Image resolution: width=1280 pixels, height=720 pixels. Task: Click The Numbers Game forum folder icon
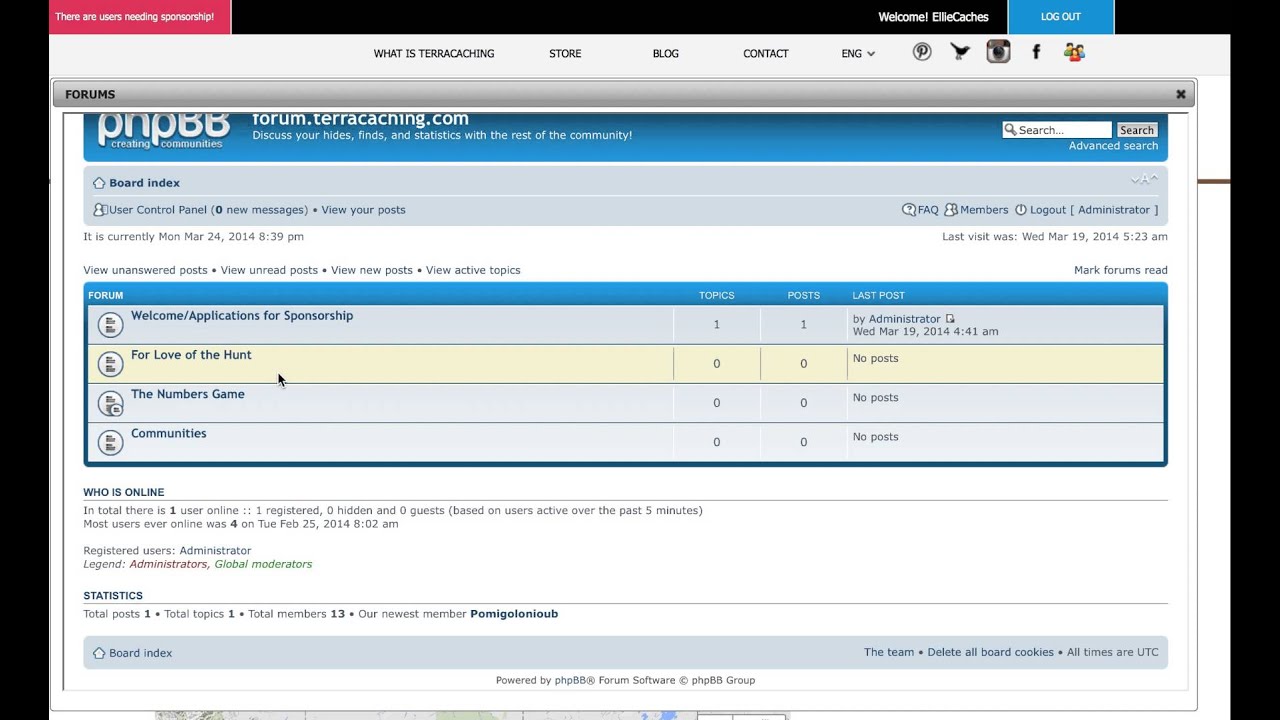coord(110,403)
